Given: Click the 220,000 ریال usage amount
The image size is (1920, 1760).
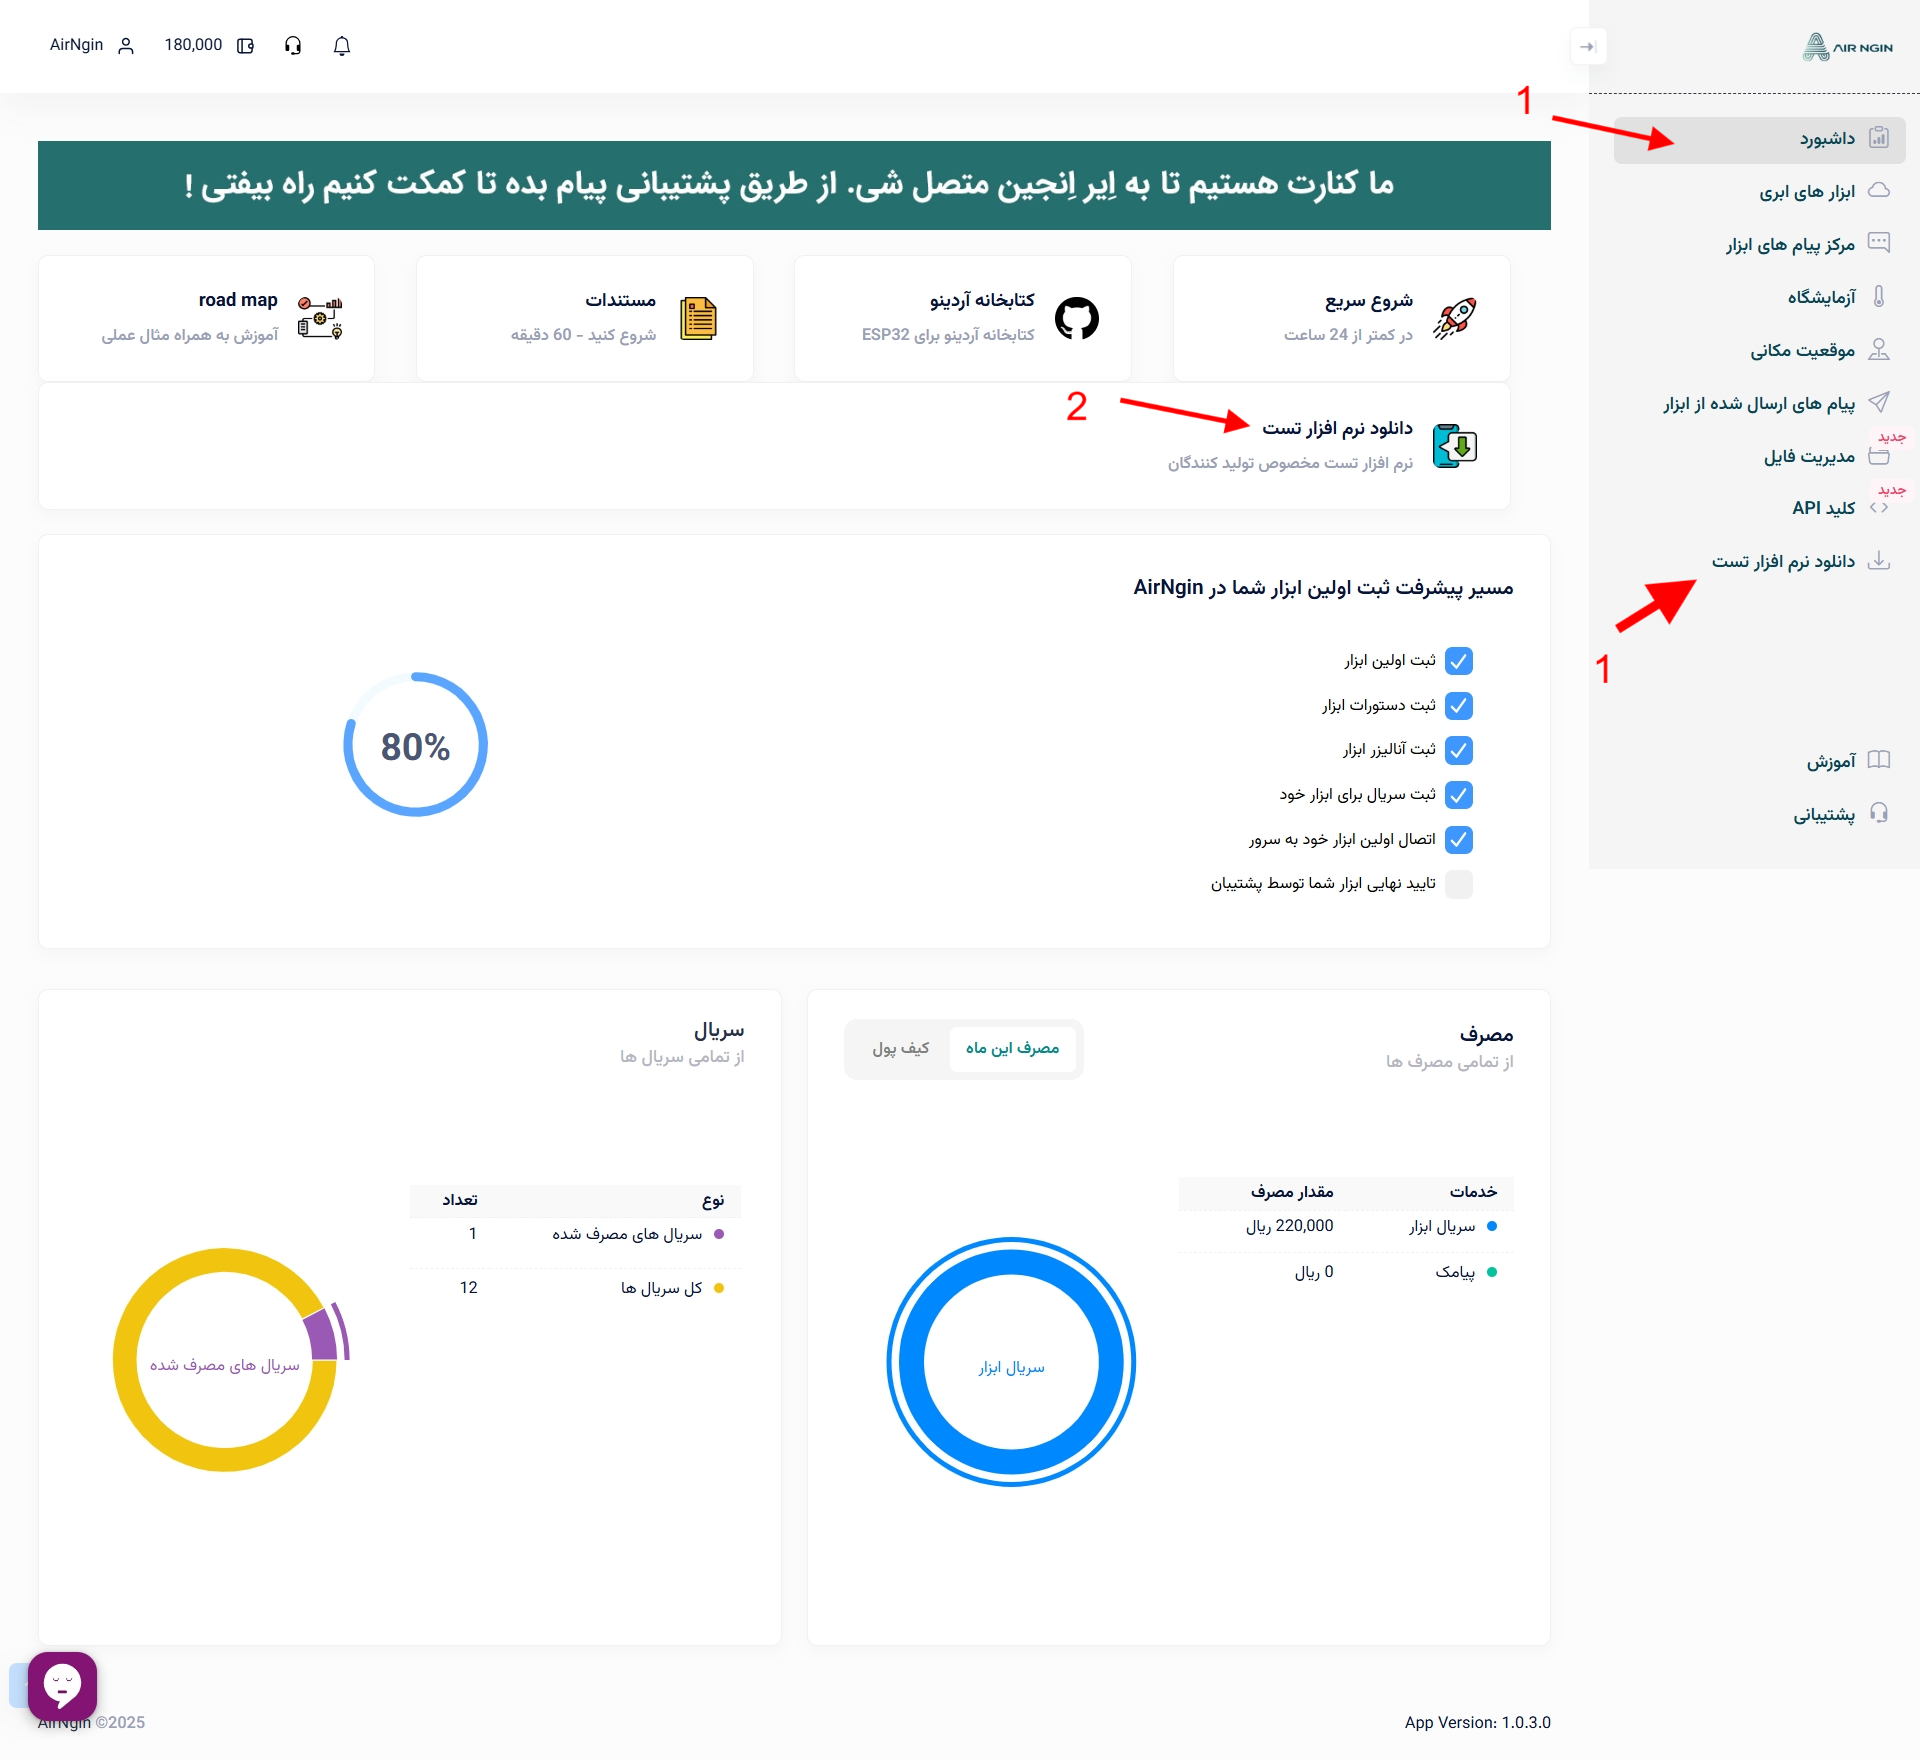Looking at the screenshot, I should point(1289,1227).
